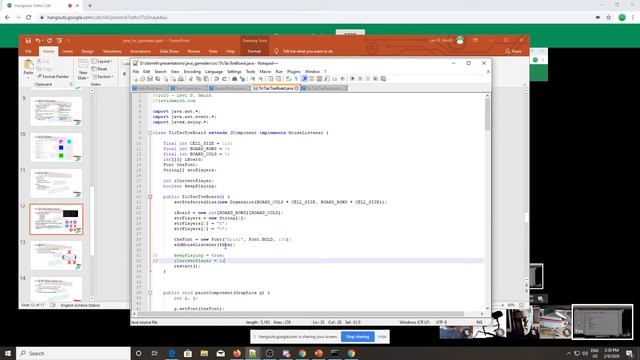
Task: Click the Zoom Out icon in Notepad++ toolbar
Action: coord(261,79)
